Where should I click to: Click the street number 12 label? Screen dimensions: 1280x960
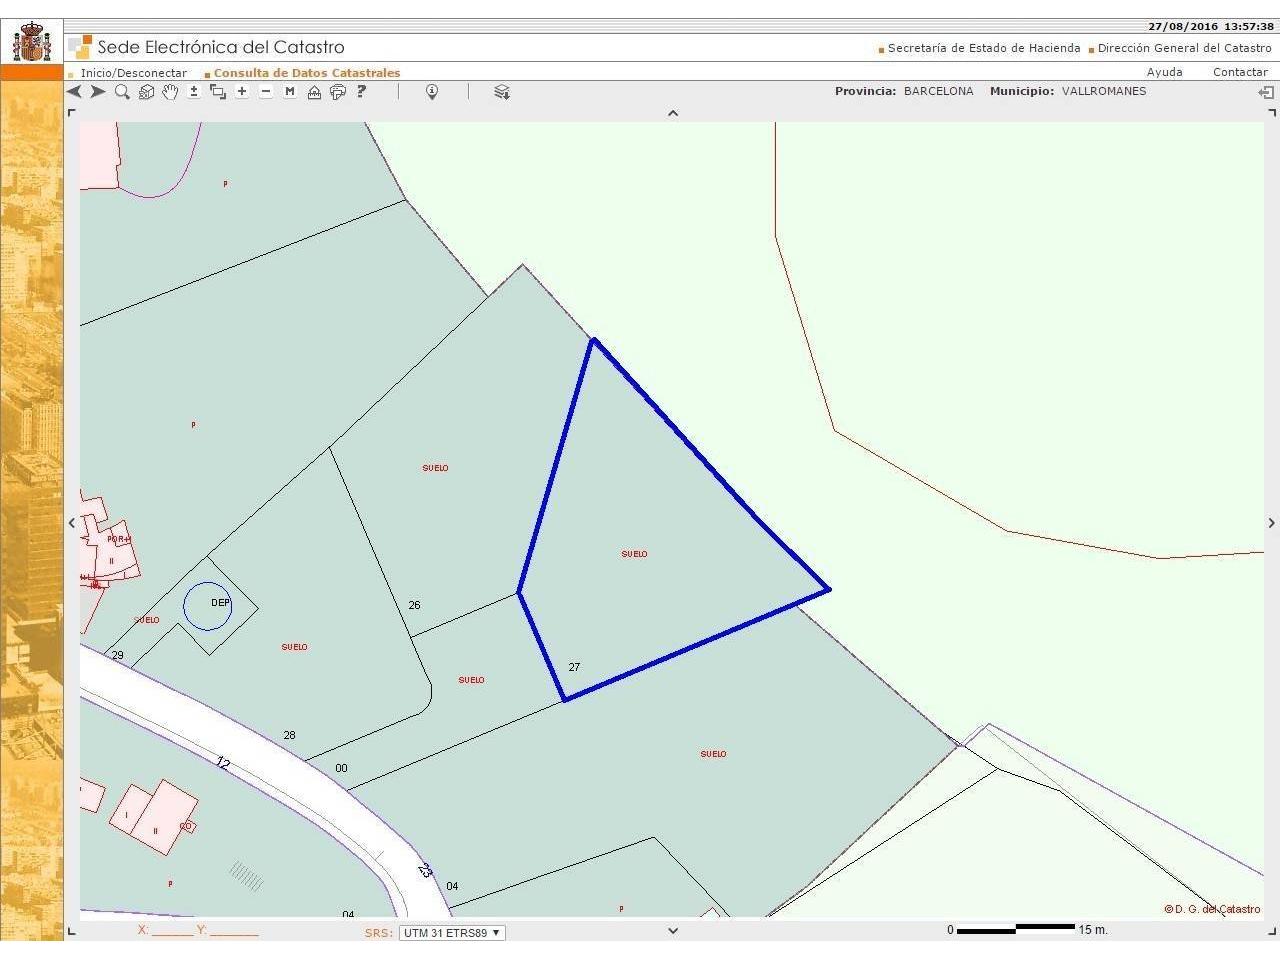click(x=223, y=763)
